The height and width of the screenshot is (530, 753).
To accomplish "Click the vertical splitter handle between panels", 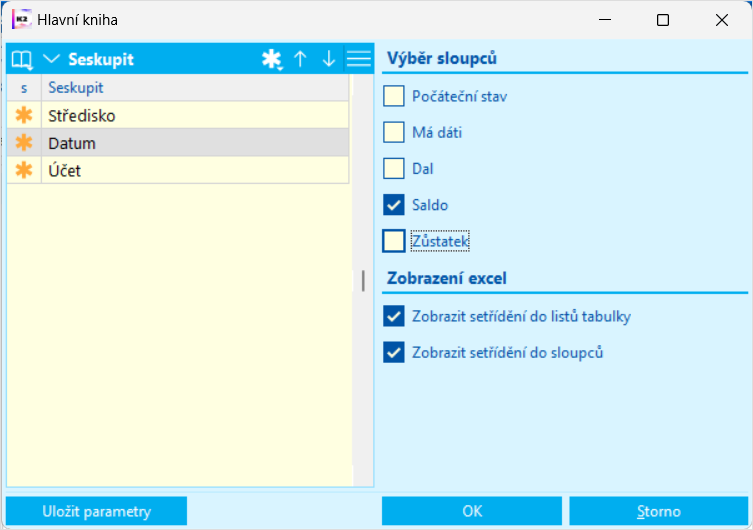I will [x=363, y=281].
